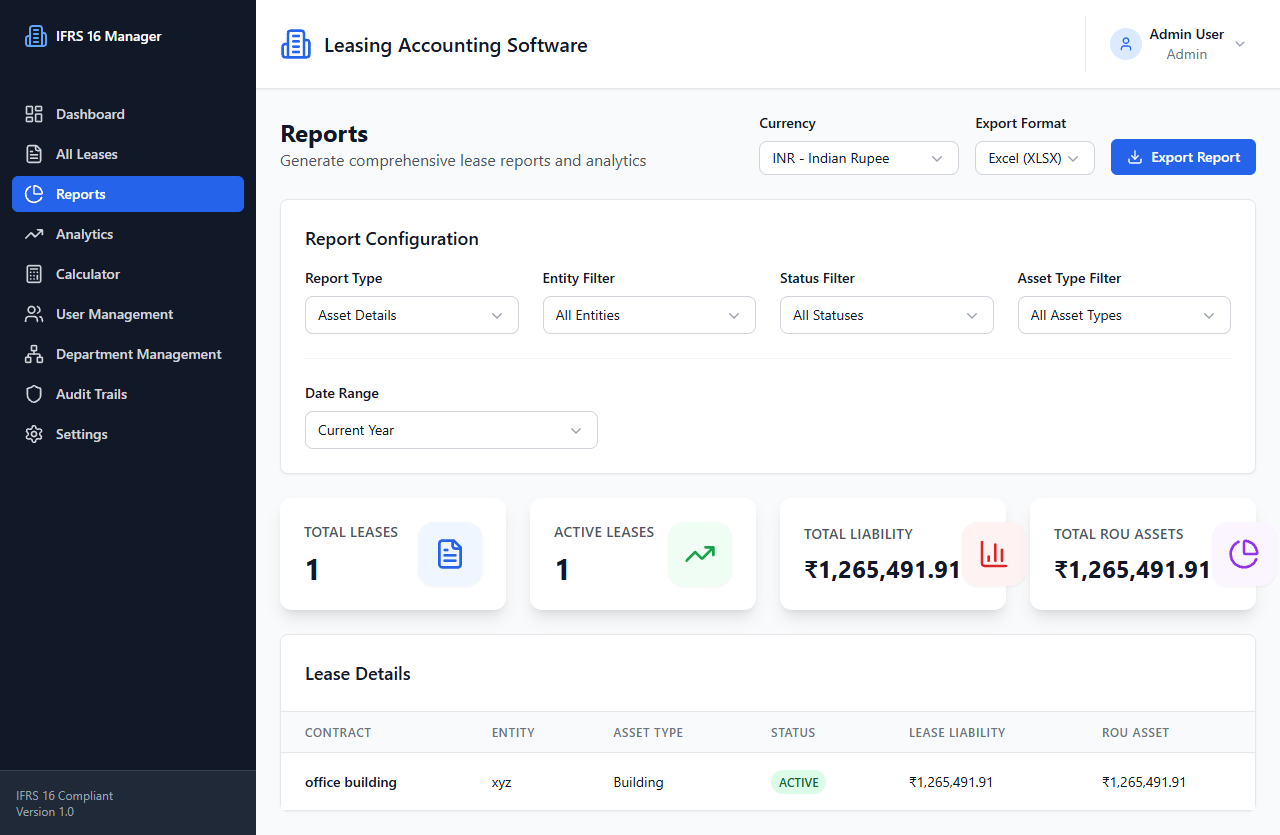Click the Audit Trails shield icon
This screenshot has width=1280, height=835.
34,394
